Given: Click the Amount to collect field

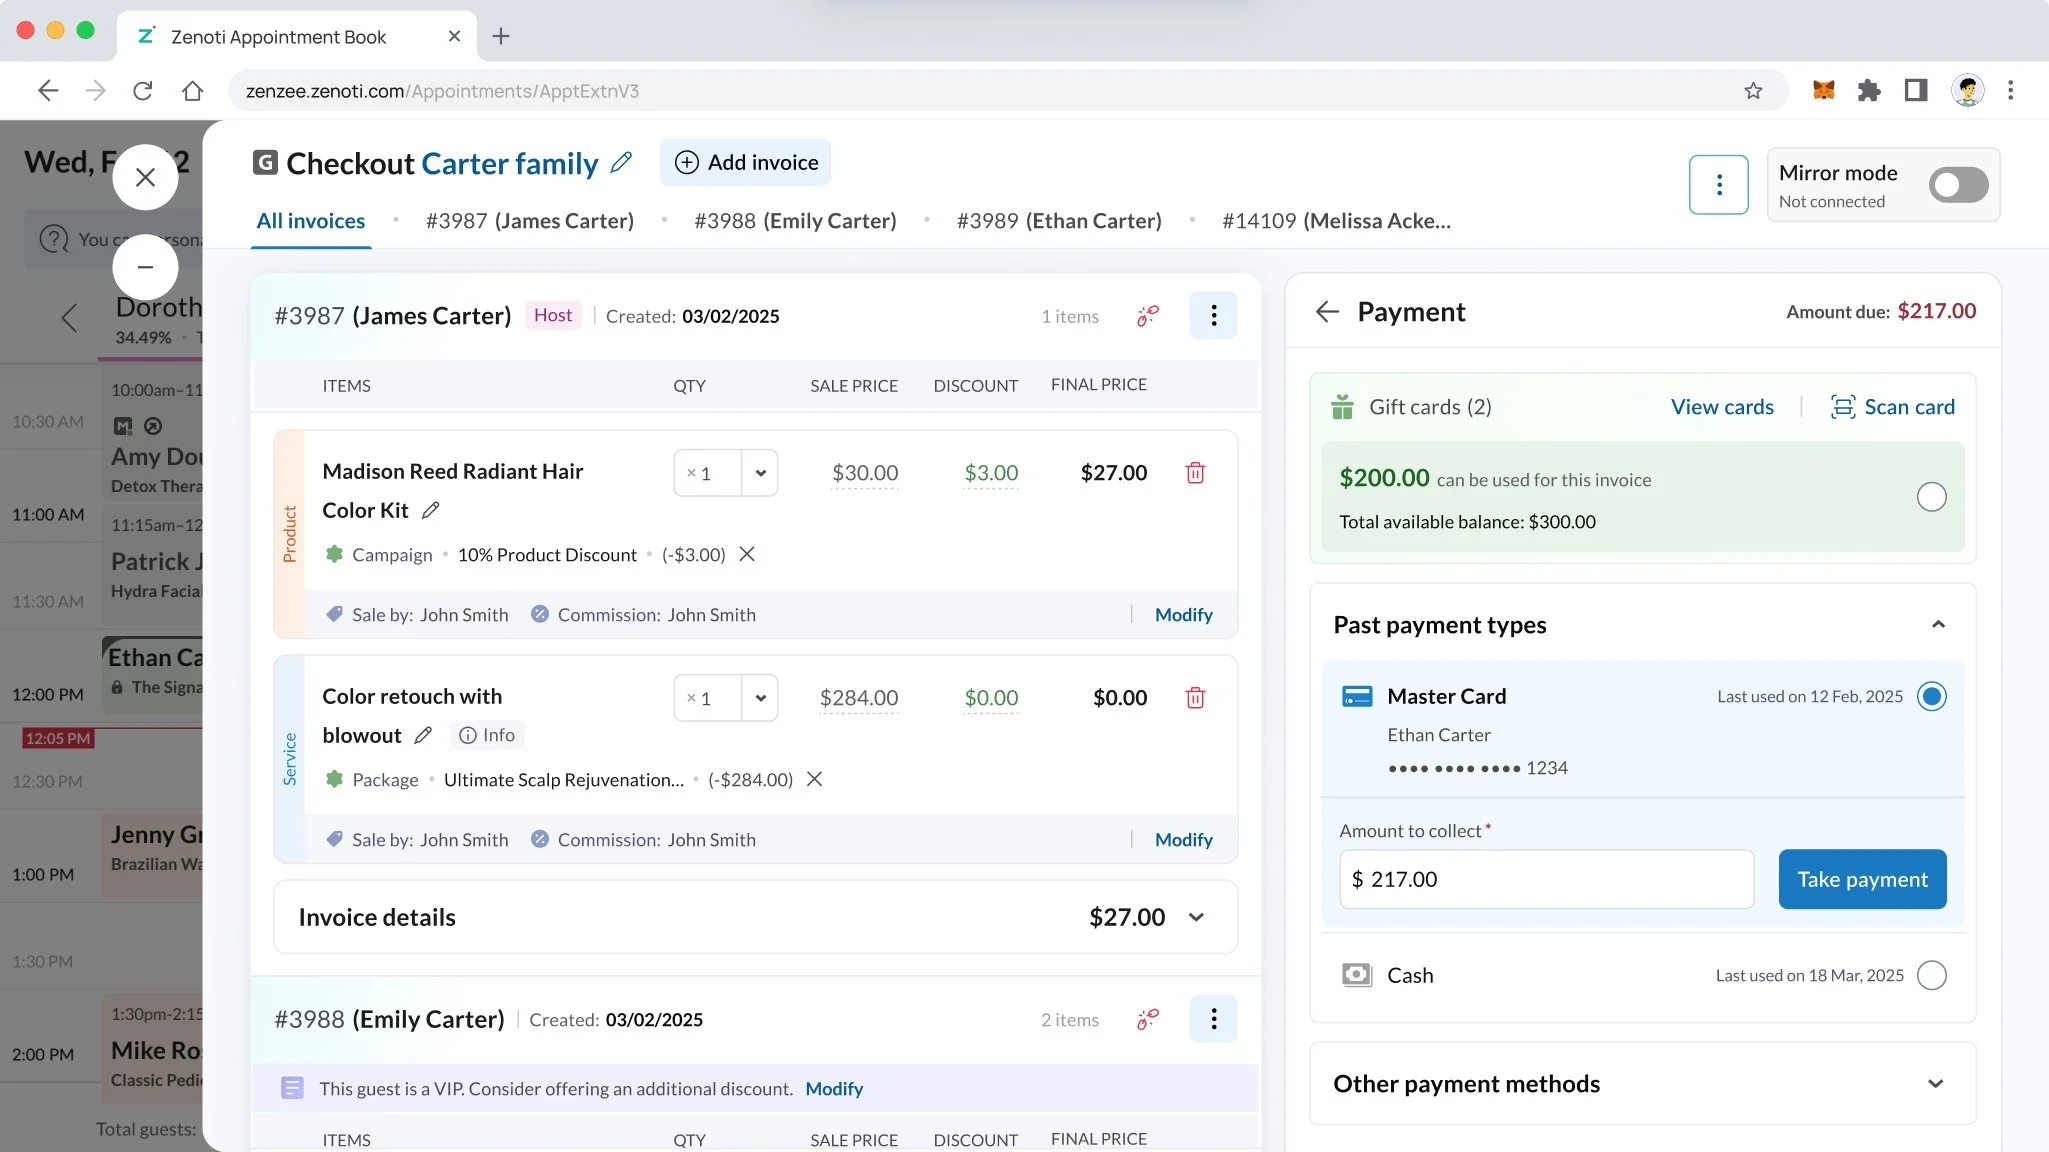Looking at the screenshot, I should 1545,879.
